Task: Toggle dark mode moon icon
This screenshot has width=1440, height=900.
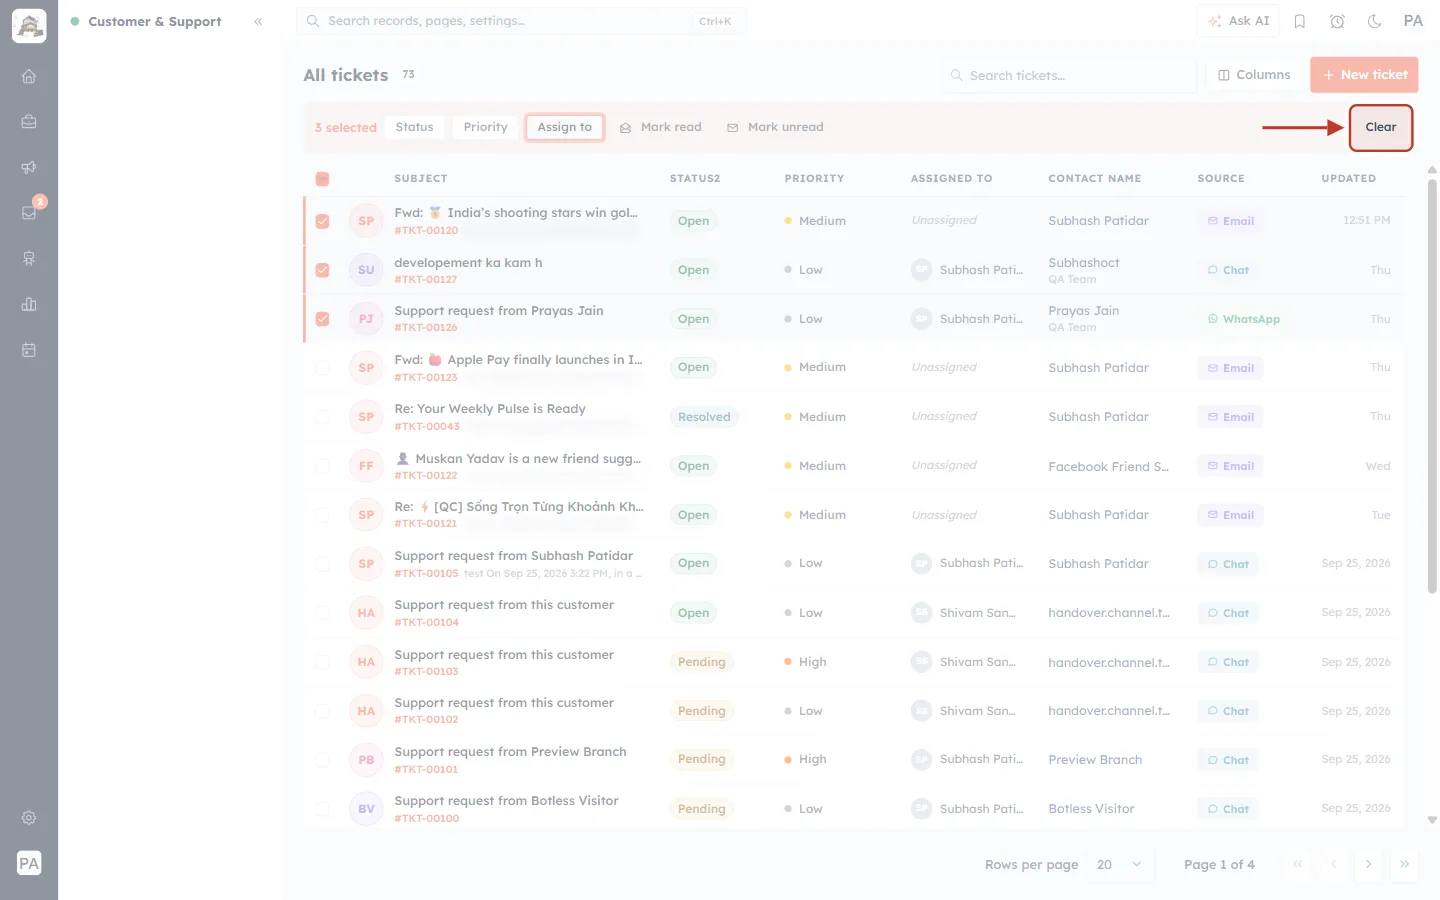Action: [1375, 21]
